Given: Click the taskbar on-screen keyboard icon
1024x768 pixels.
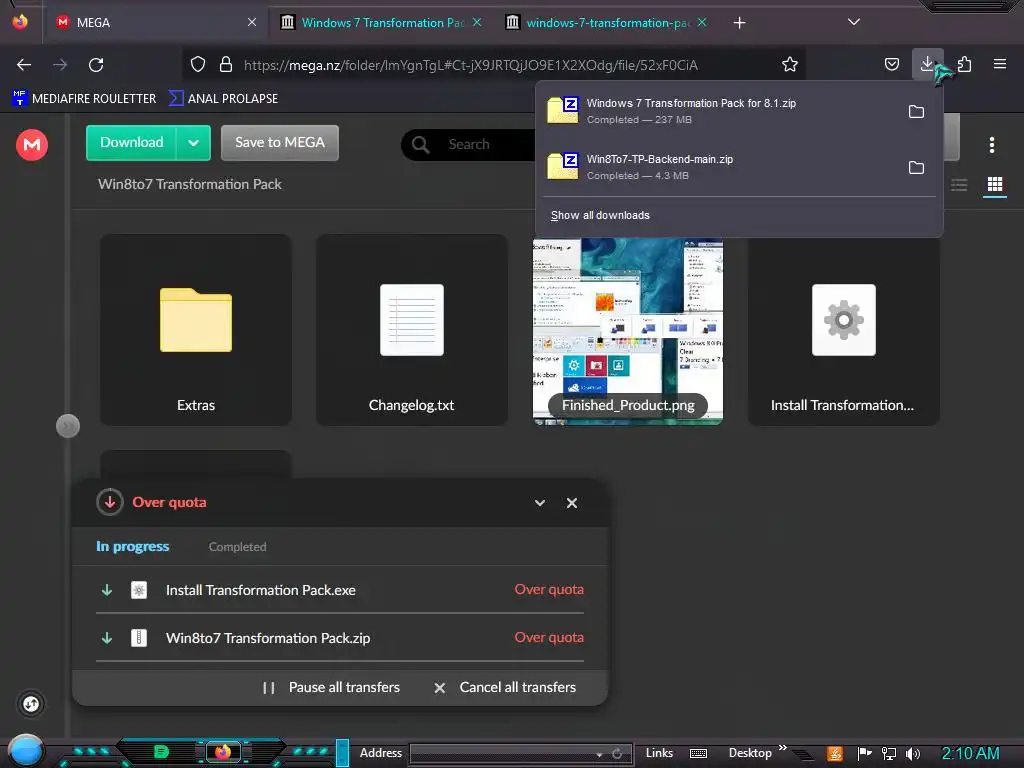Looking at the screenshot, I should (698, 754).
